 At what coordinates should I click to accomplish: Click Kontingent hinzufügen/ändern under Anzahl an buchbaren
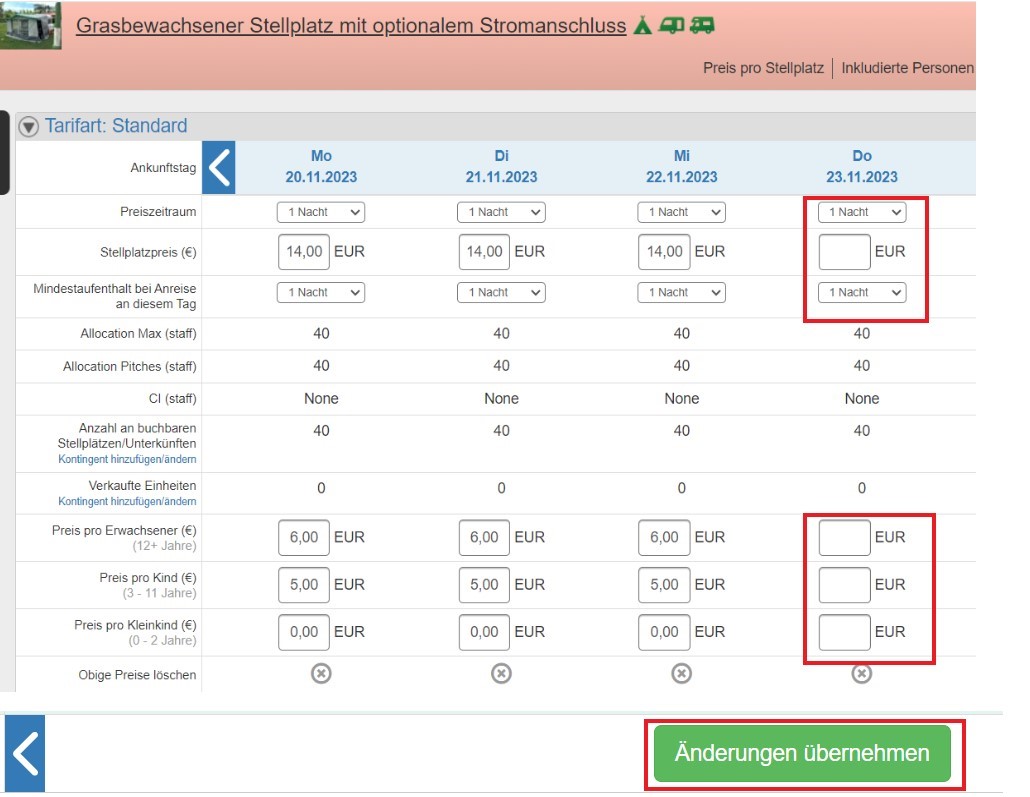coord(127,459)
